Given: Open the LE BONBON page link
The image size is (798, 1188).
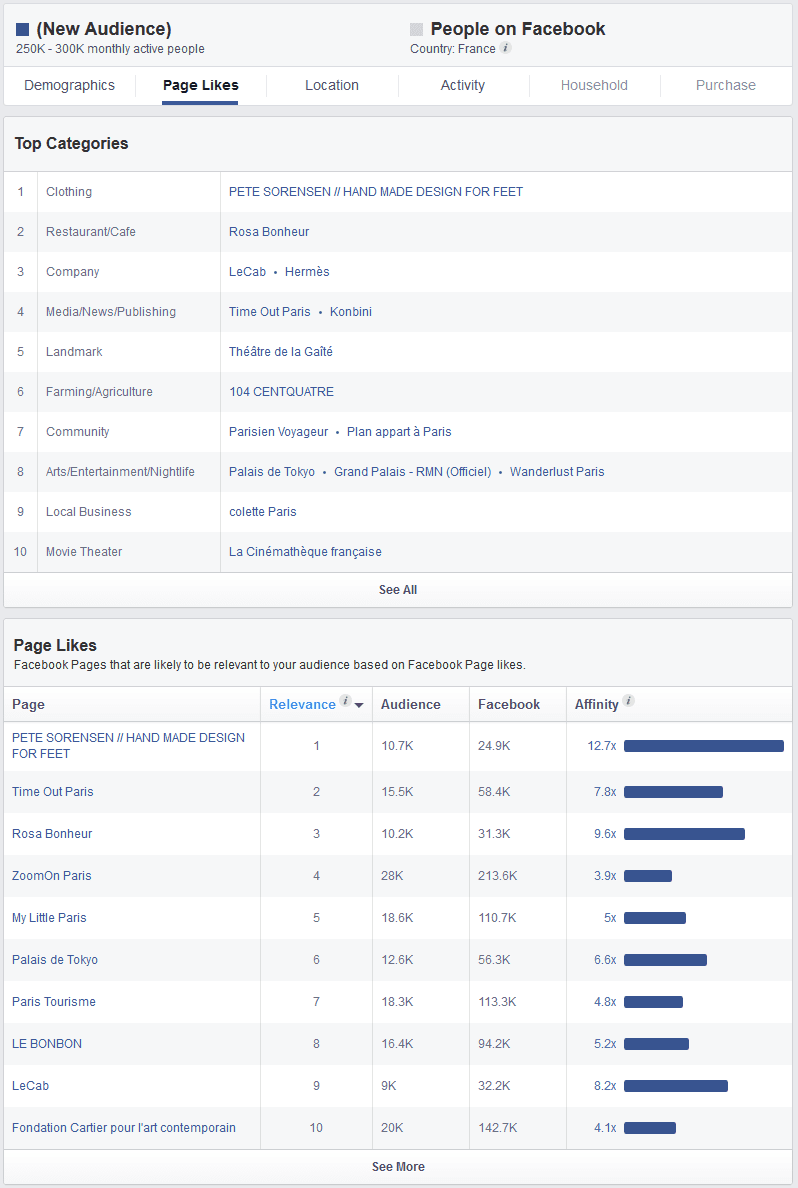Looking at the screenshot, I should (x=47, y=1043).
